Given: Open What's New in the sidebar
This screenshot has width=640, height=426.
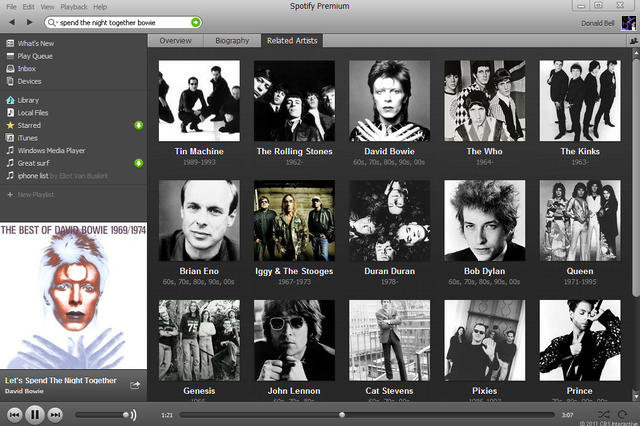Looking at the screenshot, I should point(36,43).
